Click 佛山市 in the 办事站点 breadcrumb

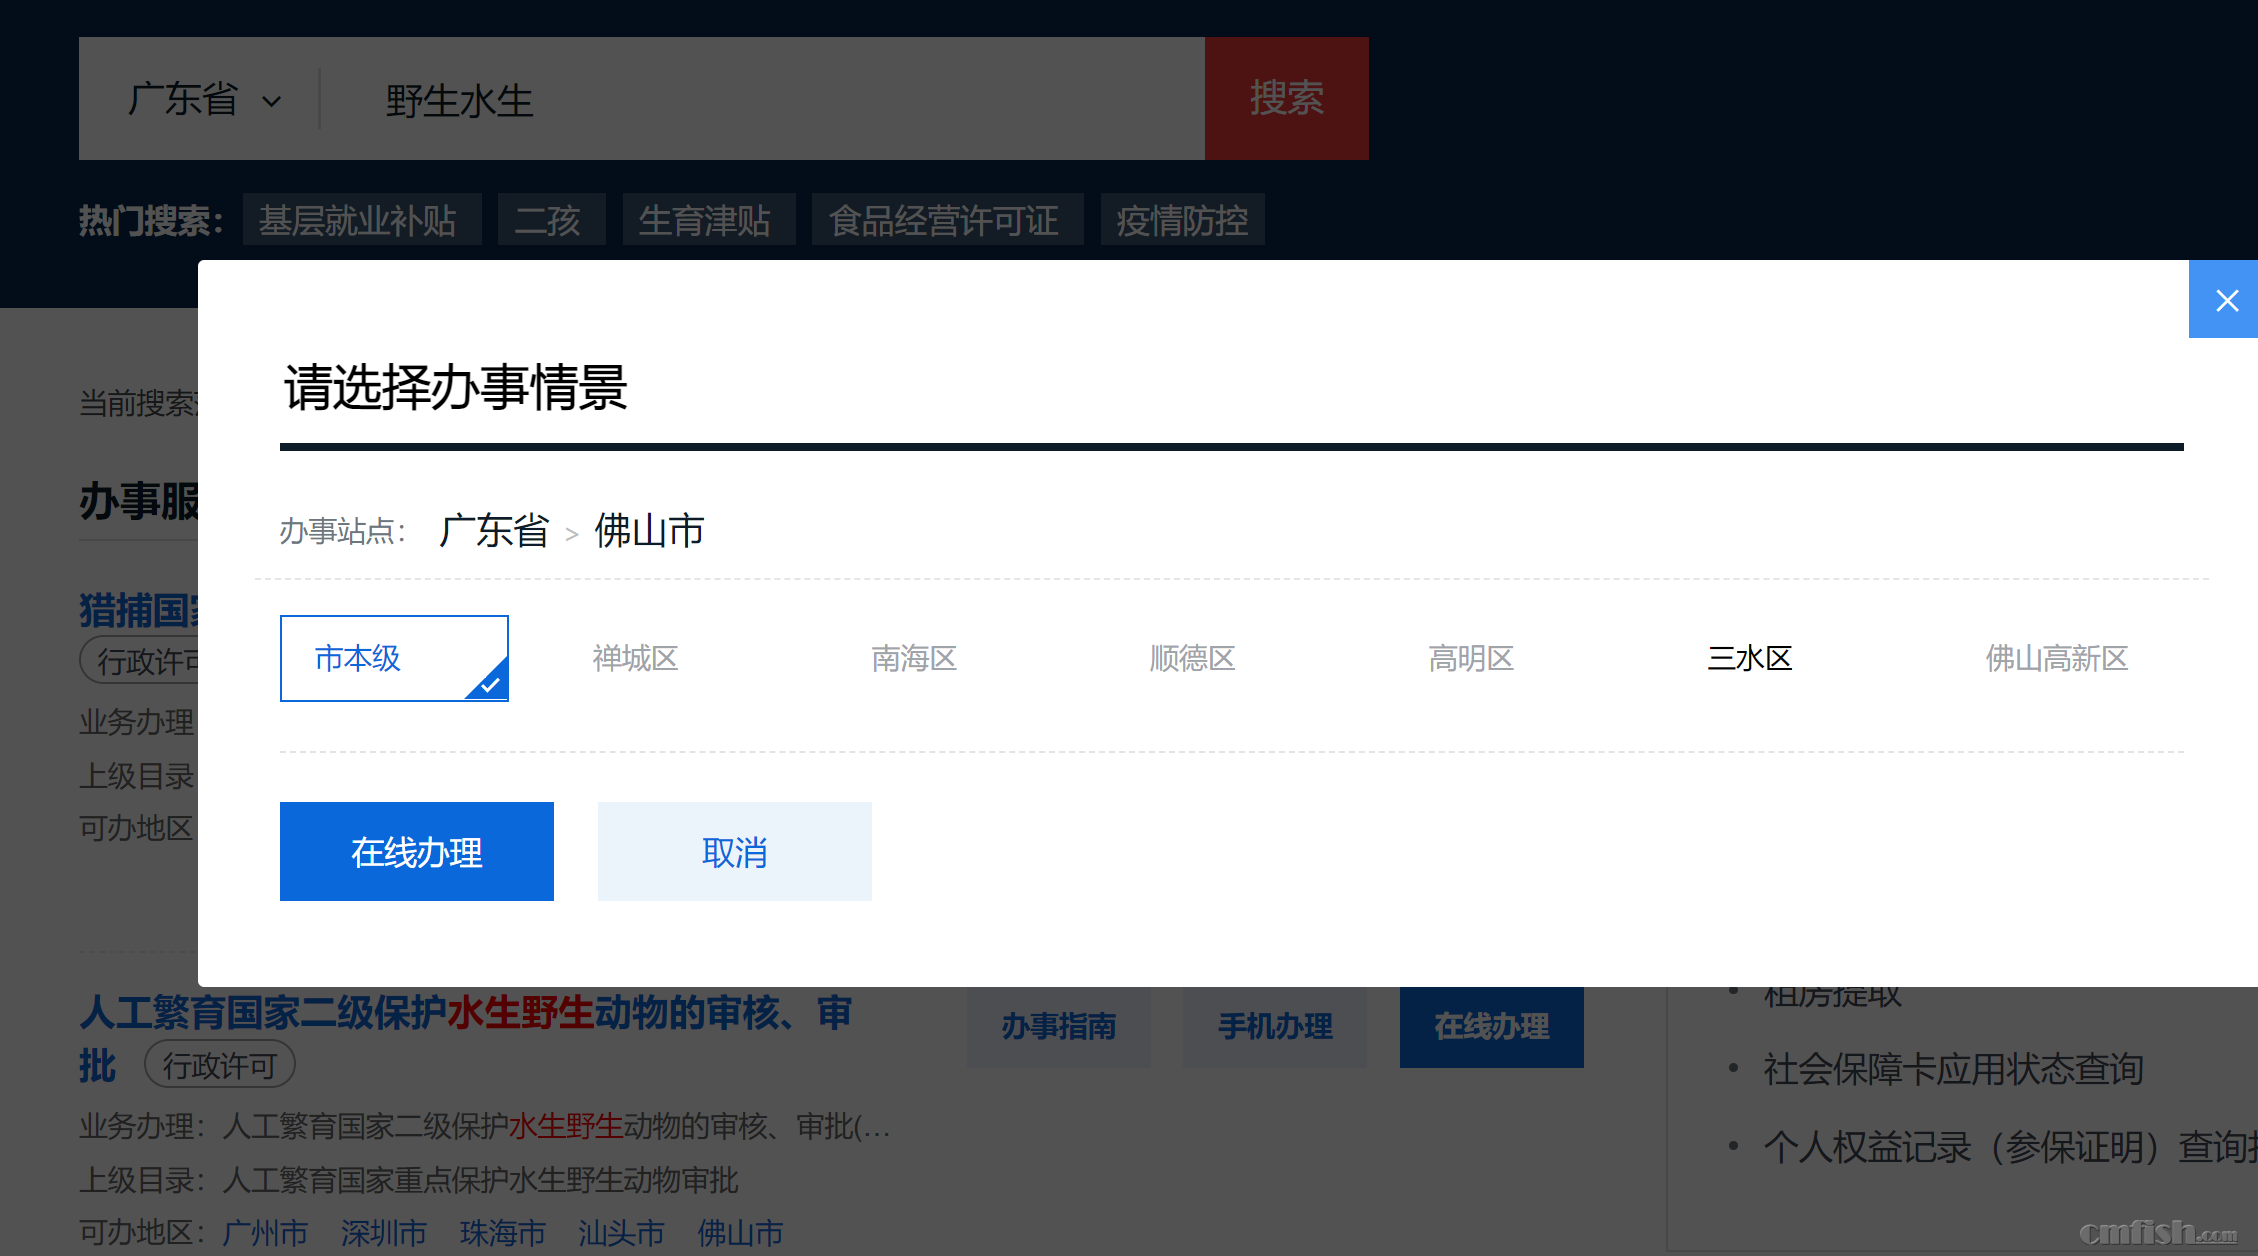pos(649,531)
